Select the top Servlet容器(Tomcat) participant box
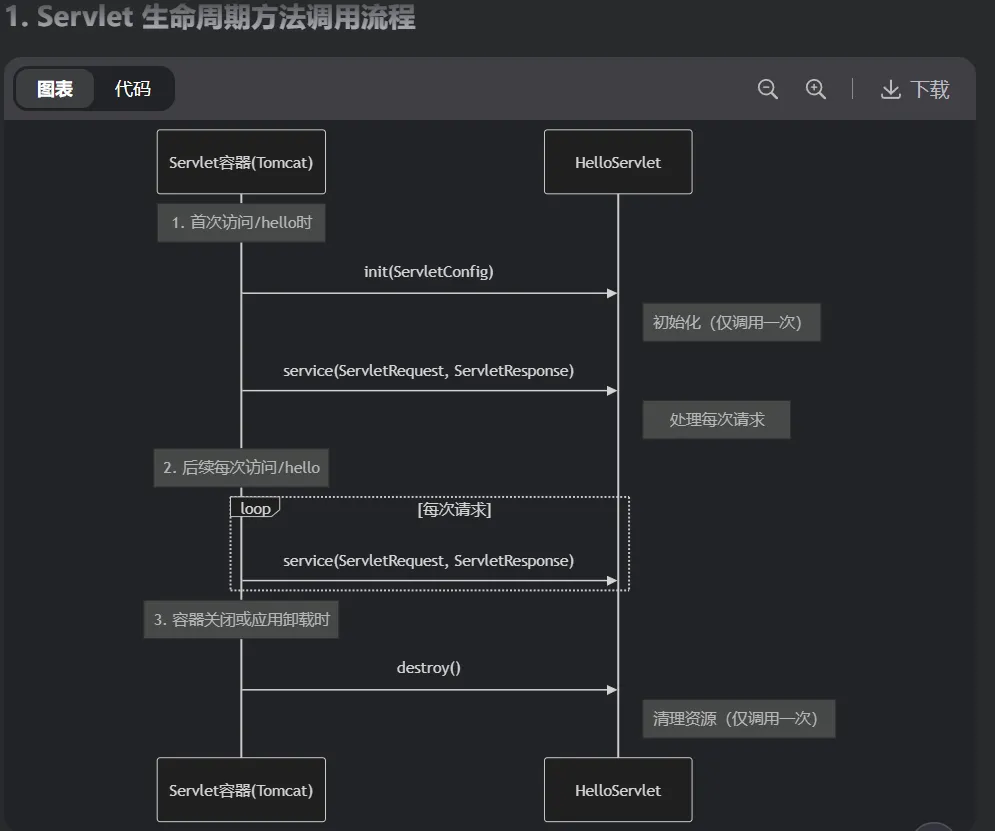The image size is (995, 831). (241, 162)
